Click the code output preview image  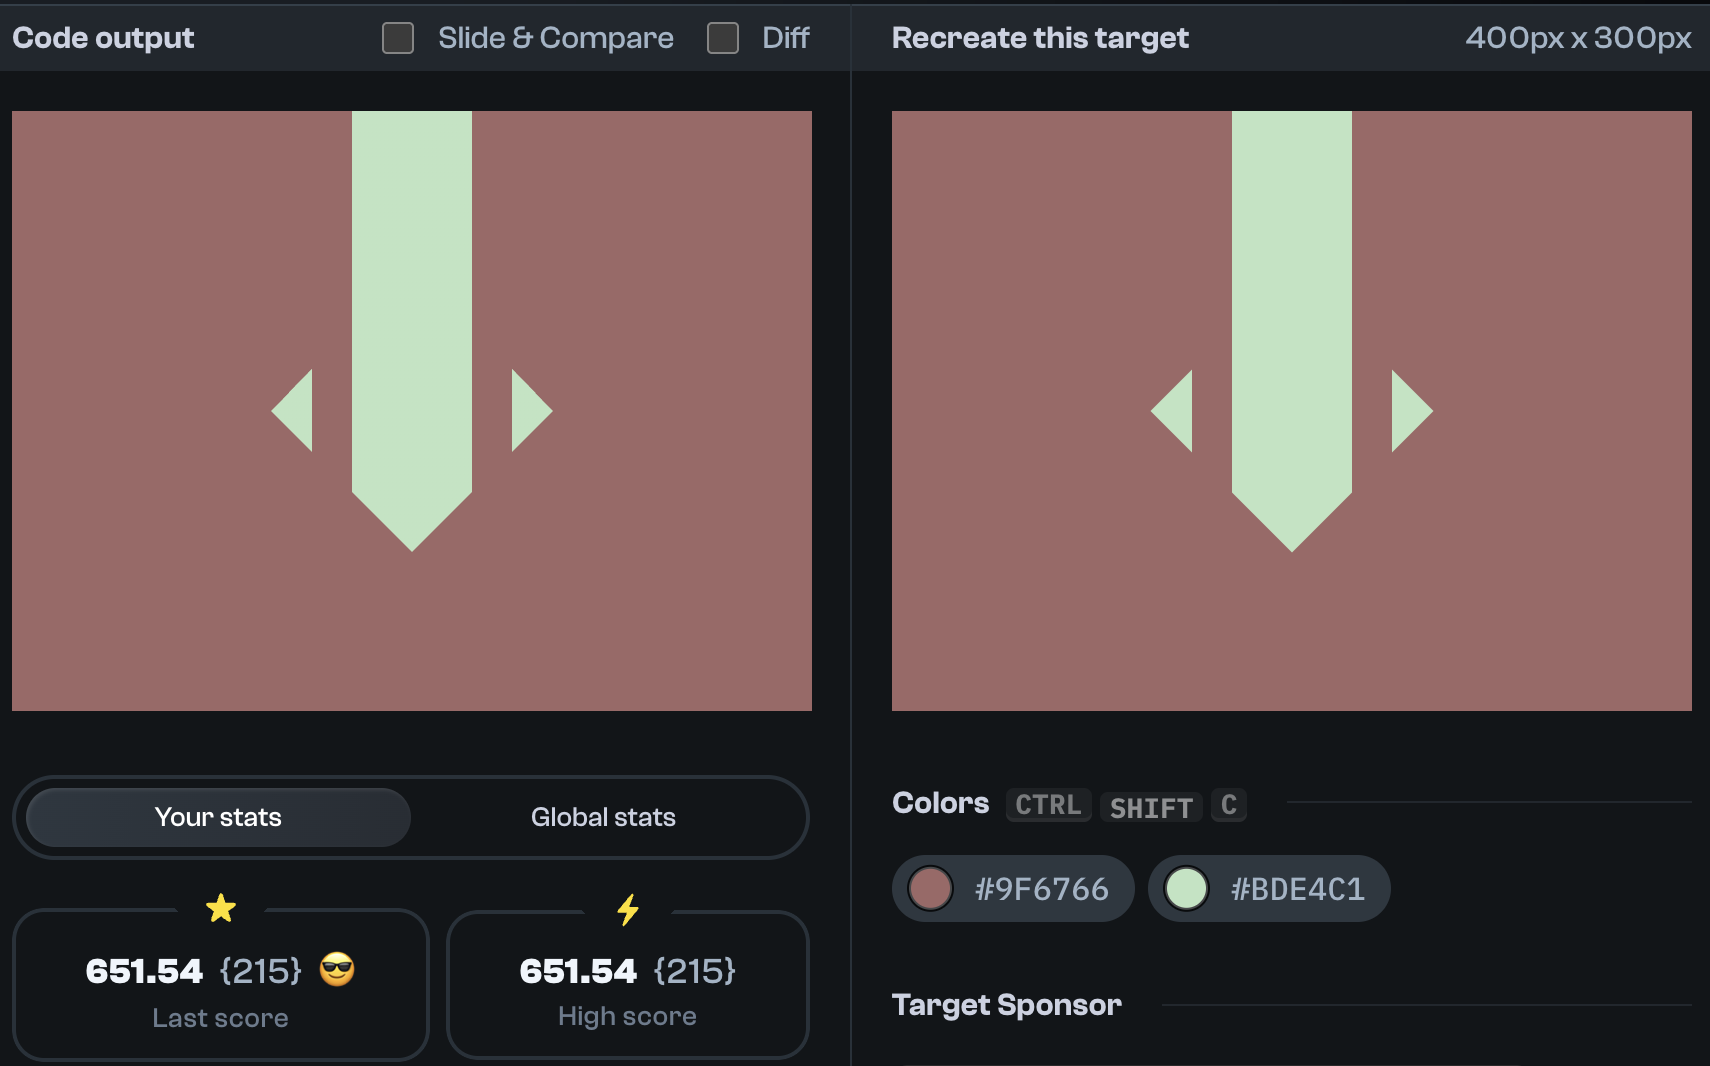(411, 409)
